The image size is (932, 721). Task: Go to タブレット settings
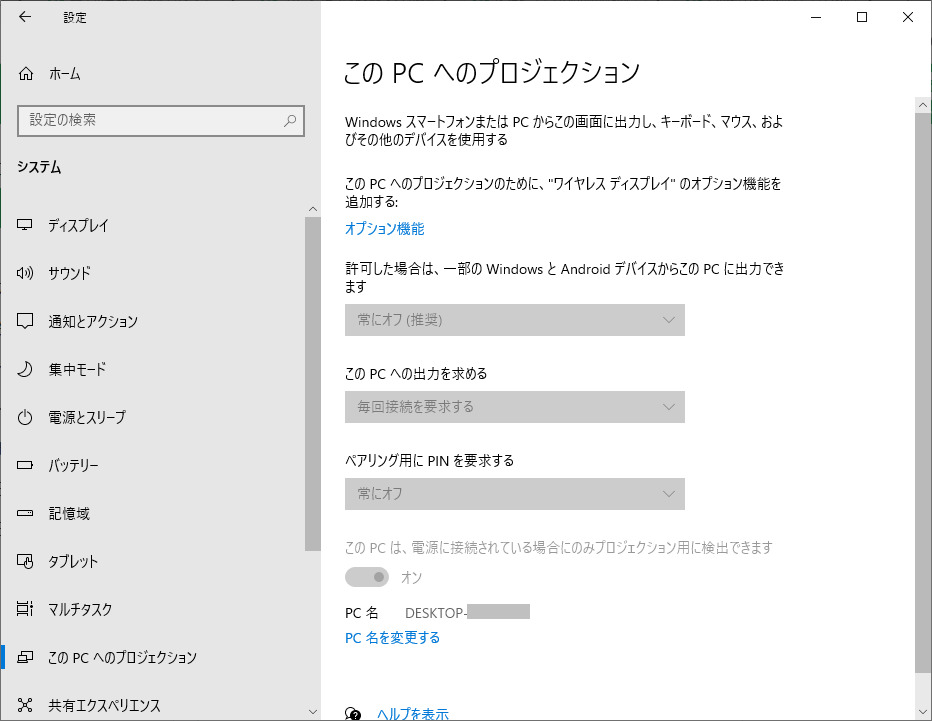pos(73,561)
